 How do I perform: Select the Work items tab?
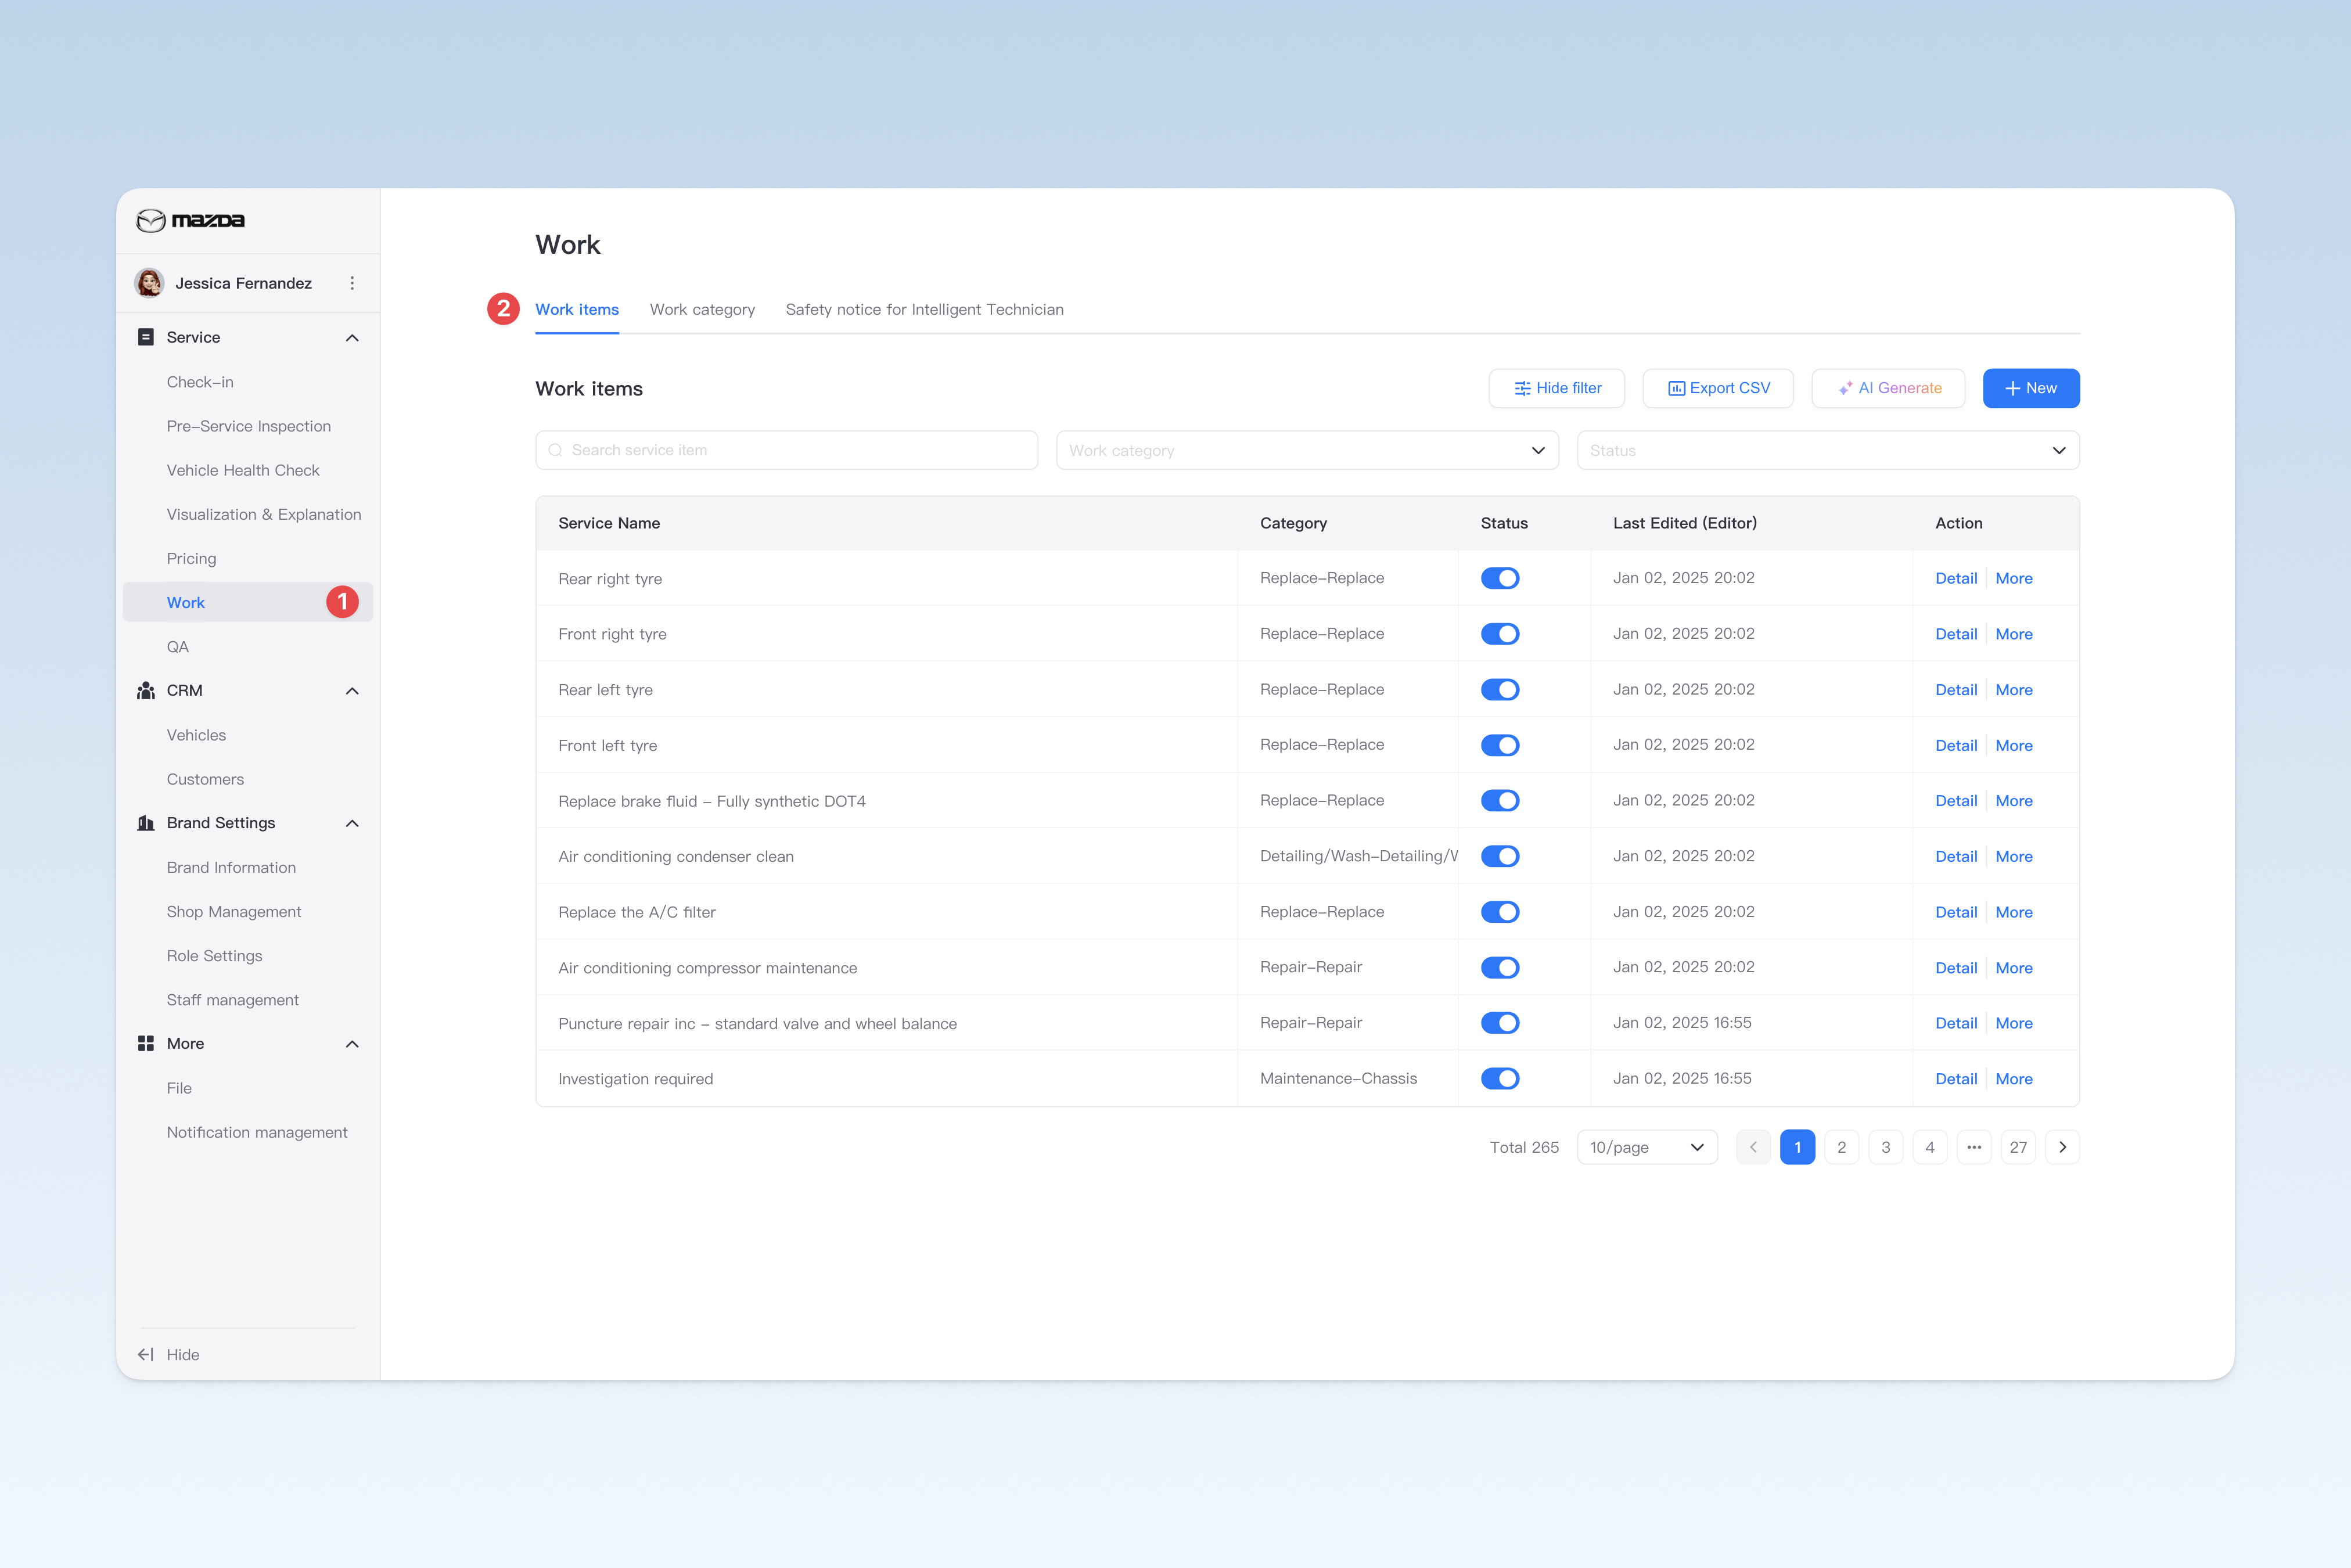pyautogui.click(x=577, y=309)
